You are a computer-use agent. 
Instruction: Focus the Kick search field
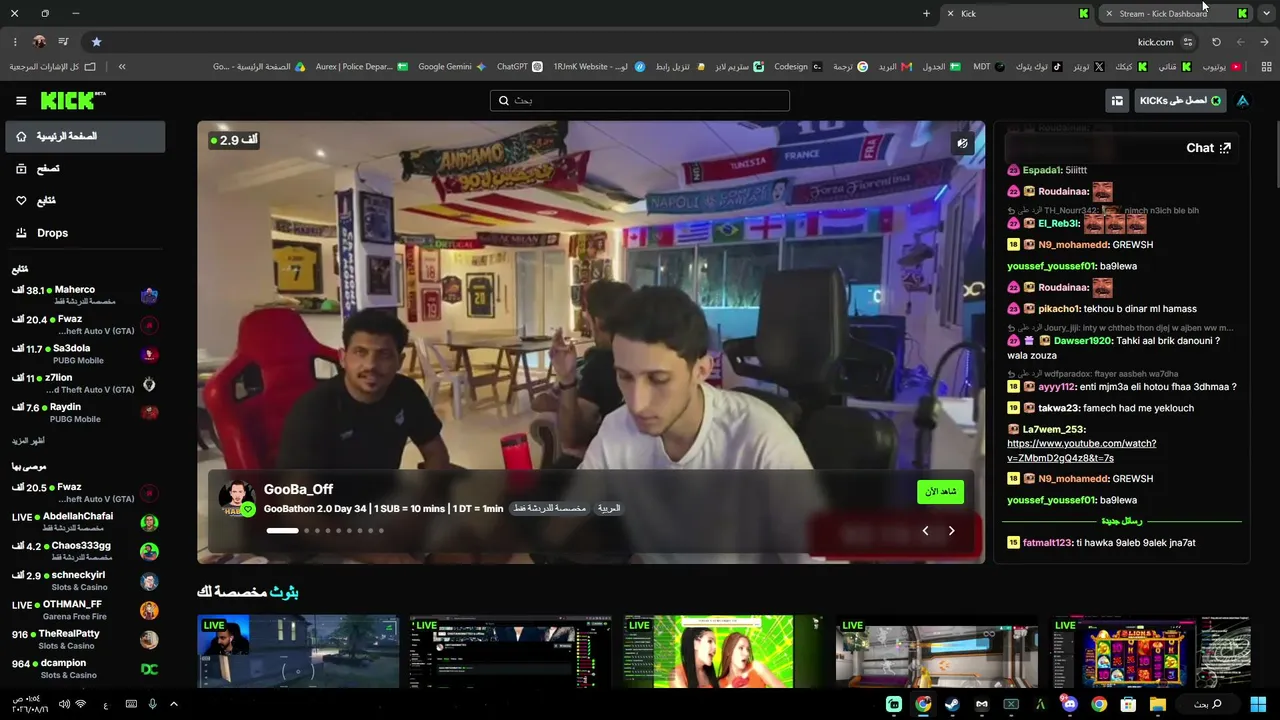pos(640,100)
